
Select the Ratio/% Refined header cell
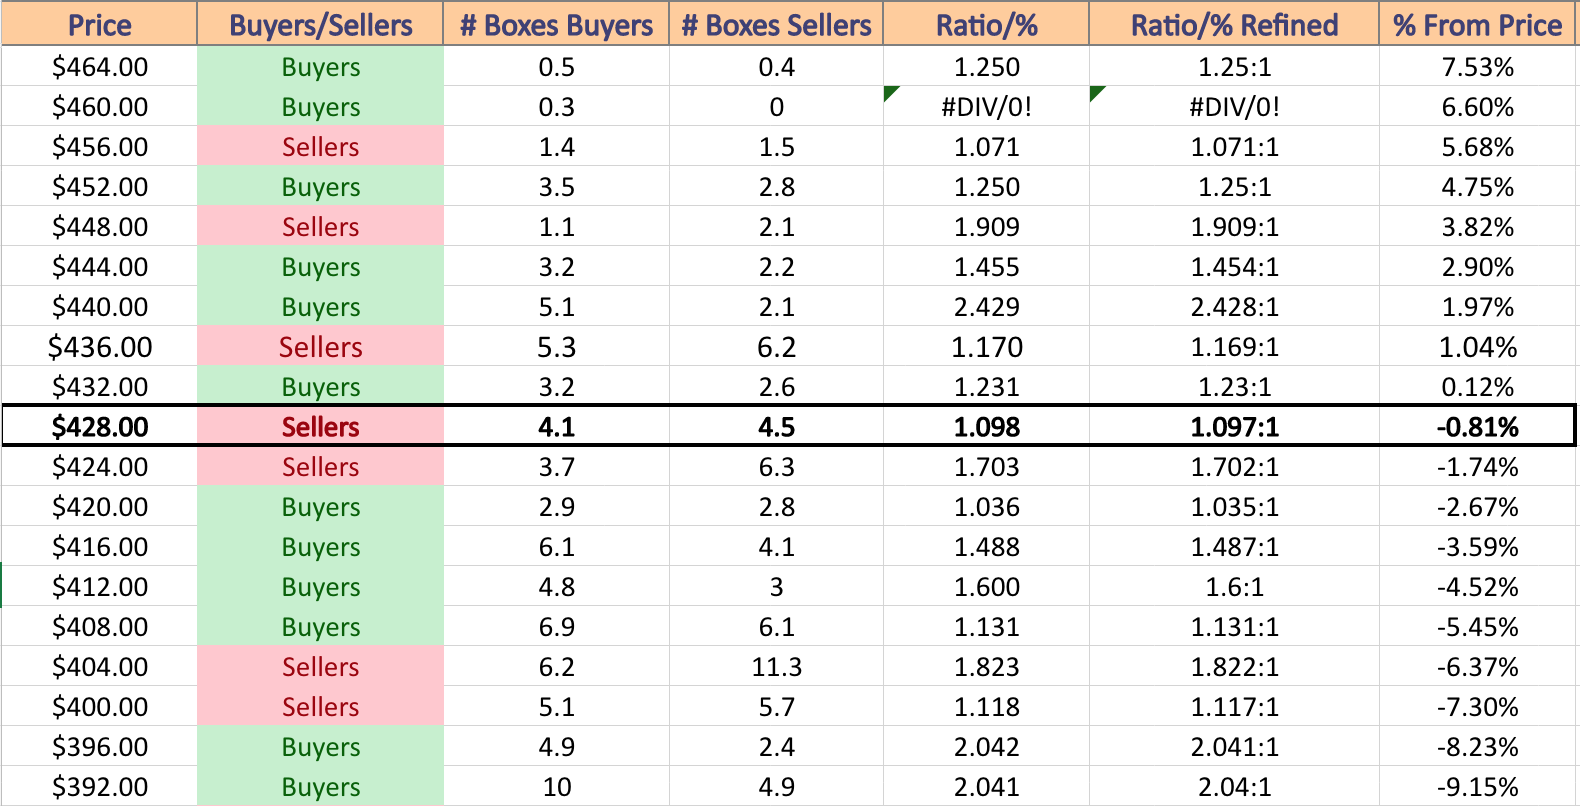[1234, 25]
